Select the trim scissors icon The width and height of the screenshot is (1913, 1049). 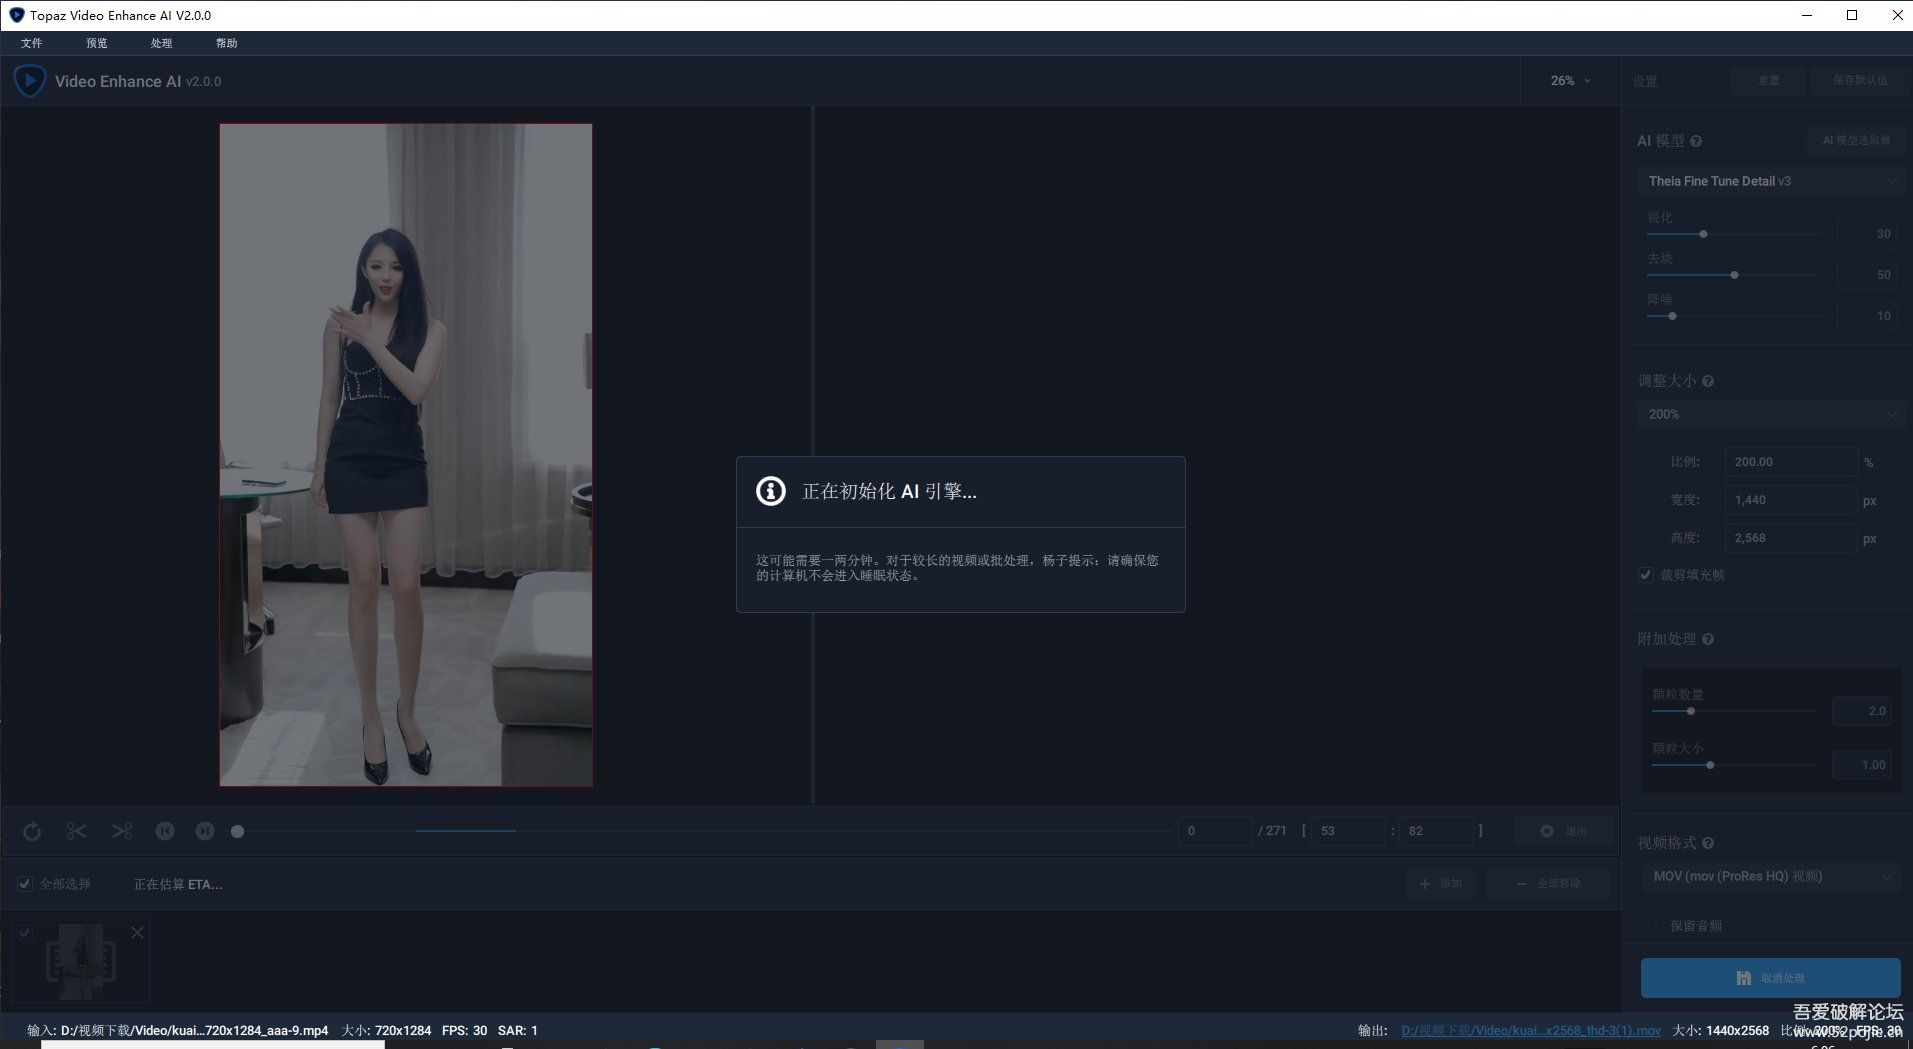(76, 830)
